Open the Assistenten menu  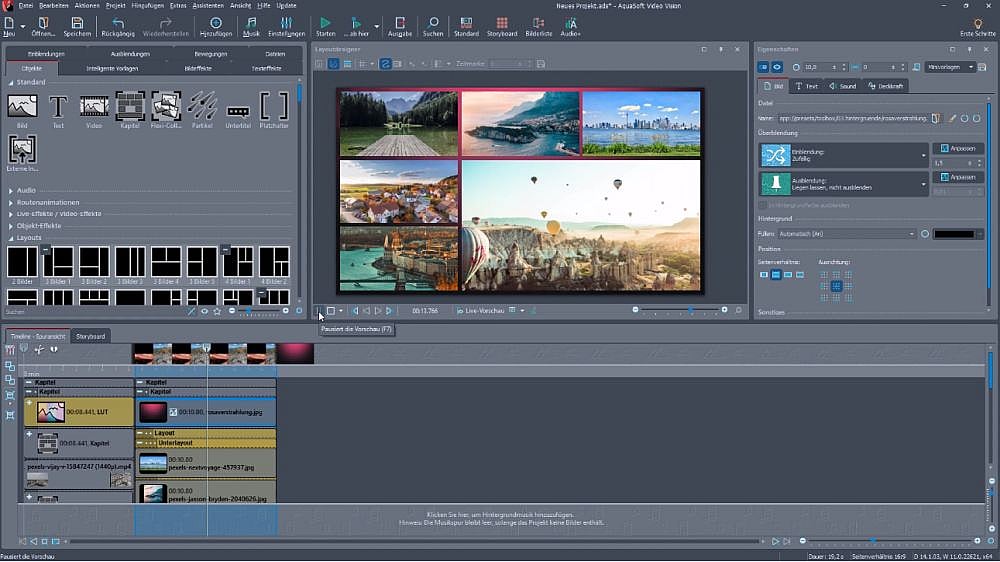[207, 5]
